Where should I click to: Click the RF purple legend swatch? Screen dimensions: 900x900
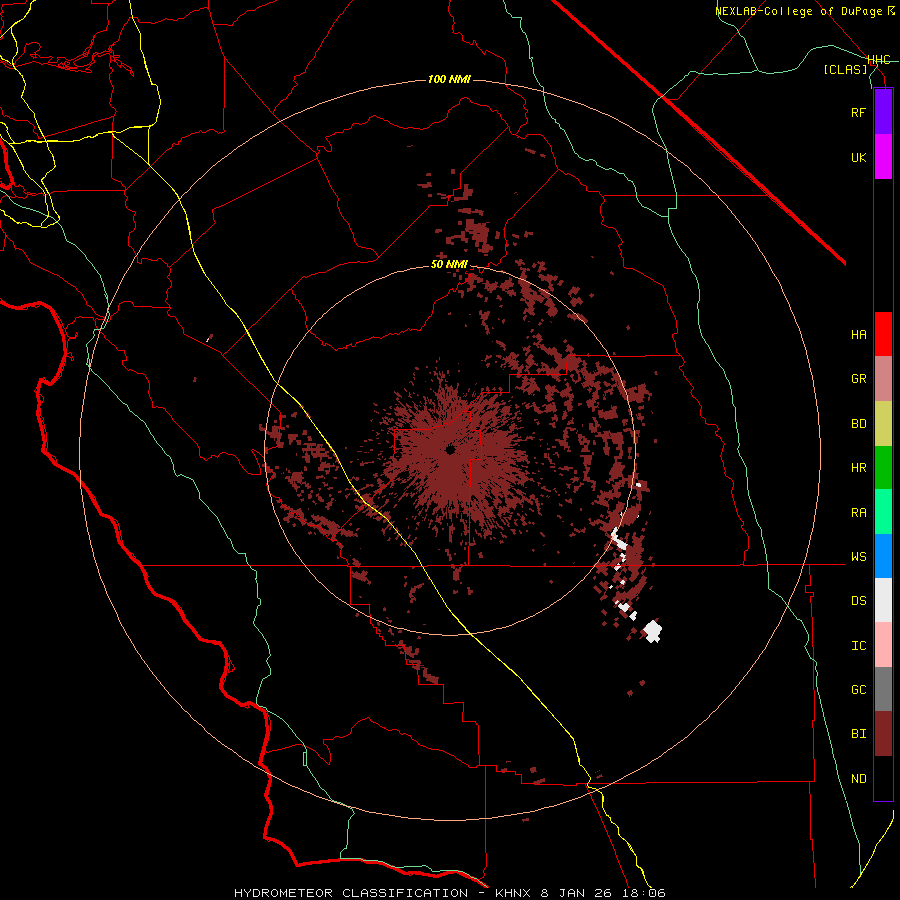[883, 112]
